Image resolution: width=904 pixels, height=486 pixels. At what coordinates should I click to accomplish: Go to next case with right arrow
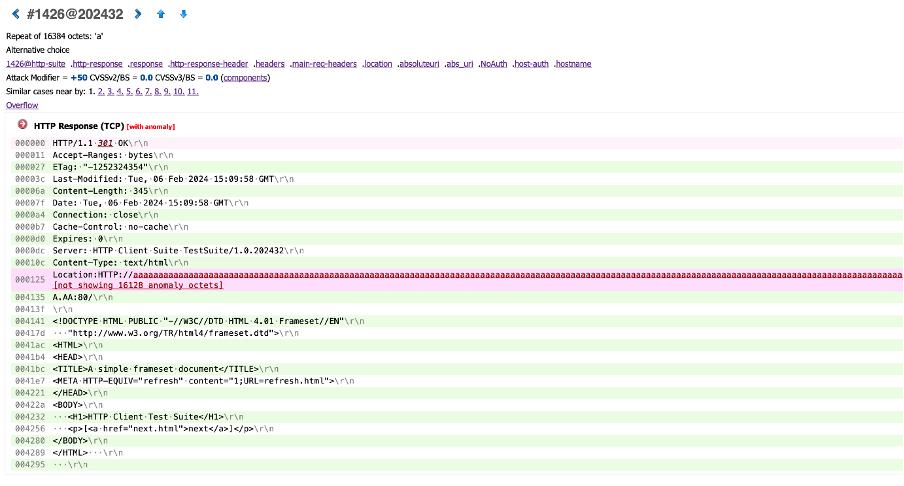click(138, 14)
